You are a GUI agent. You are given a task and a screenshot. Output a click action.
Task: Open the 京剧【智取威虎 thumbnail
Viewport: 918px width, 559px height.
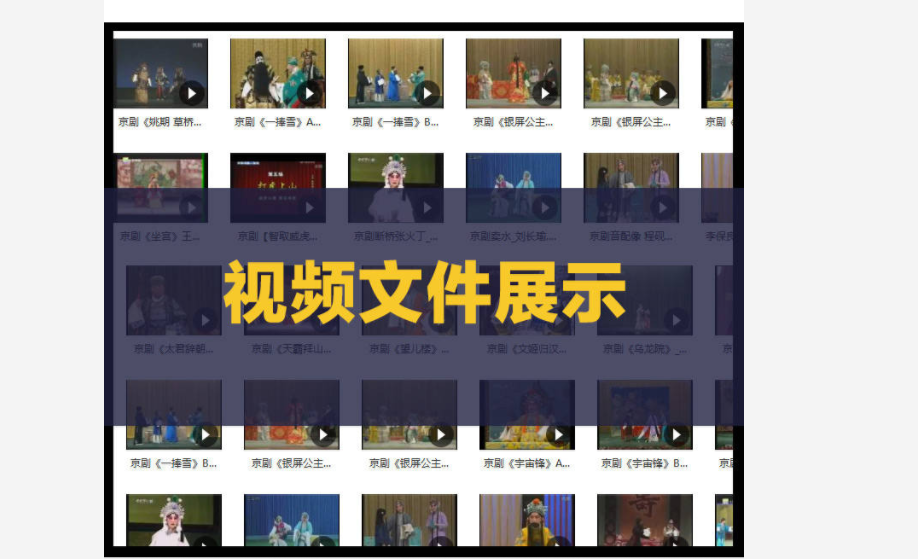click(278, 188)
